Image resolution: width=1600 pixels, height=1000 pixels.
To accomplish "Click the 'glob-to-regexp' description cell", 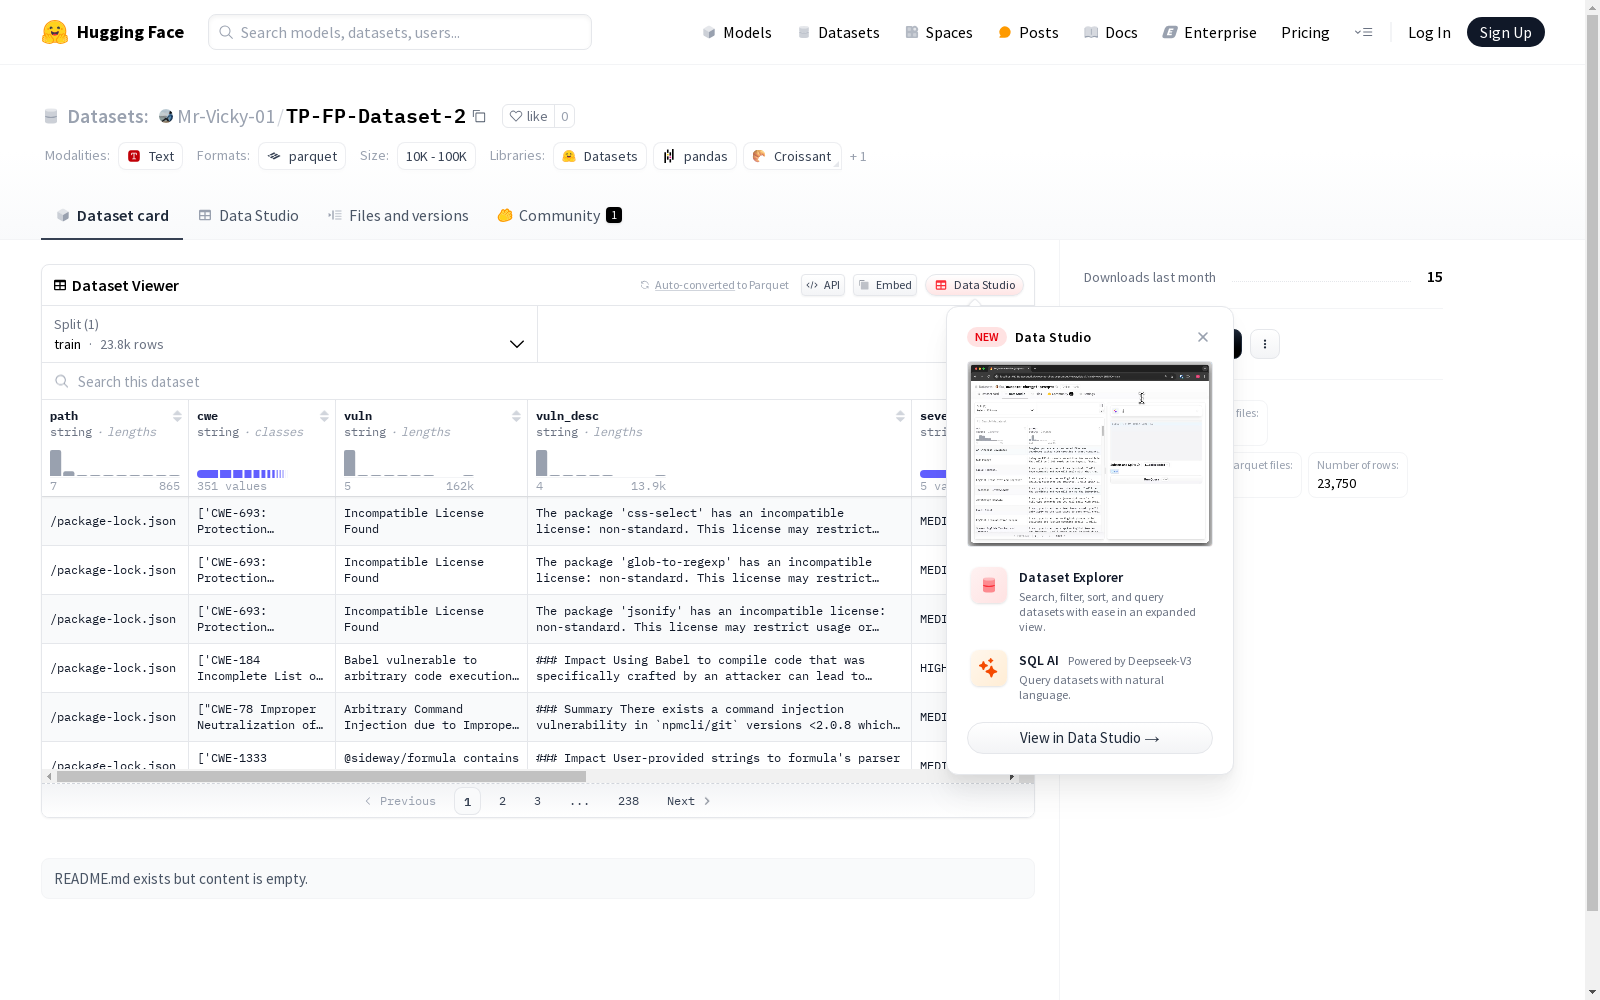I will [x=719, y=570].
